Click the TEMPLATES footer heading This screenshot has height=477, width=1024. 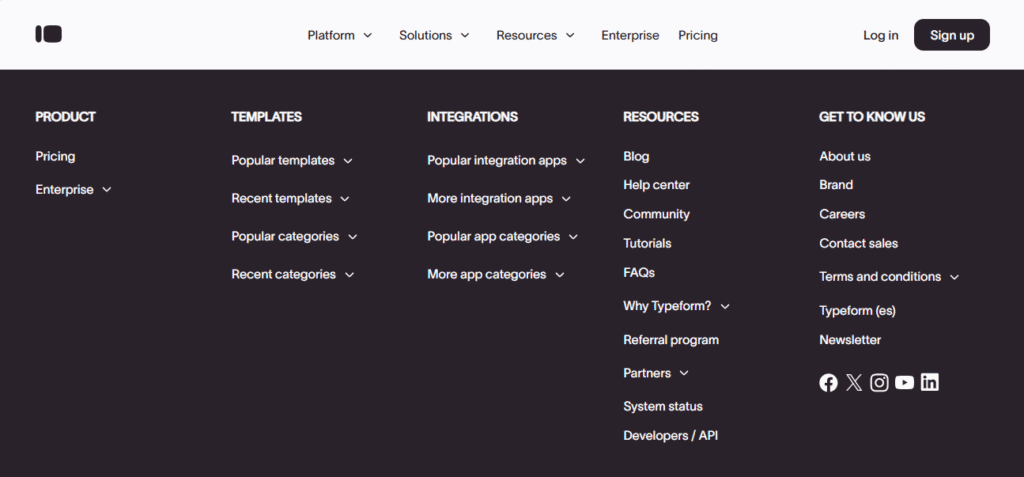point(266,117)
